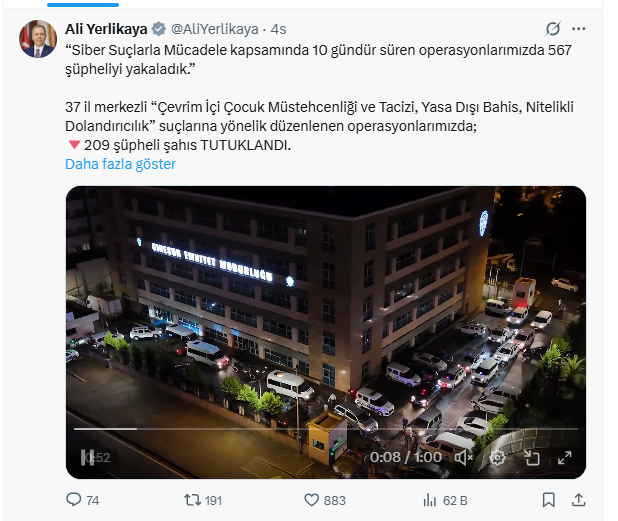Unmute the video sound
Image resolution: width=618 pixels, height=521 pixels.
point(463,458)
